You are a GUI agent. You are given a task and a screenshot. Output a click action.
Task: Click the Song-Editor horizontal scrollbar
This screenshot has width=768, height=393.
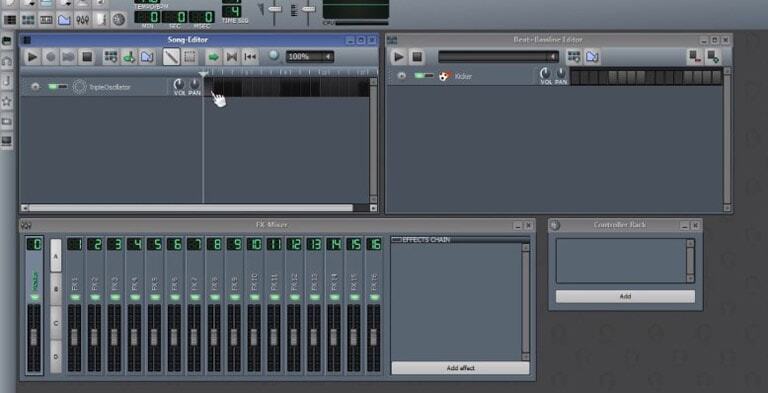click(191, 208)
